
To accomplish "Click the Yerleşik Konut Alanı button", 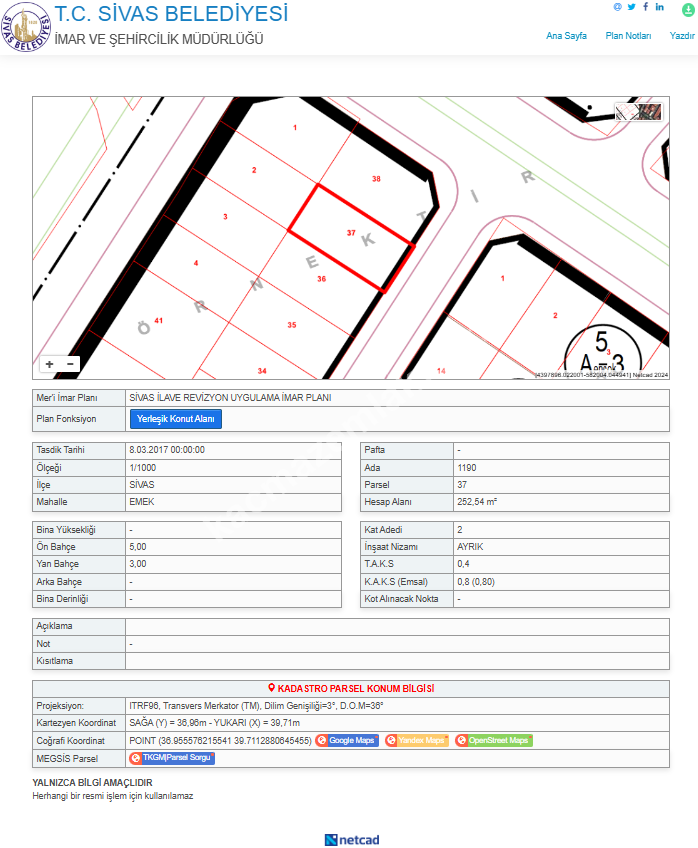I will pos(176,419).
